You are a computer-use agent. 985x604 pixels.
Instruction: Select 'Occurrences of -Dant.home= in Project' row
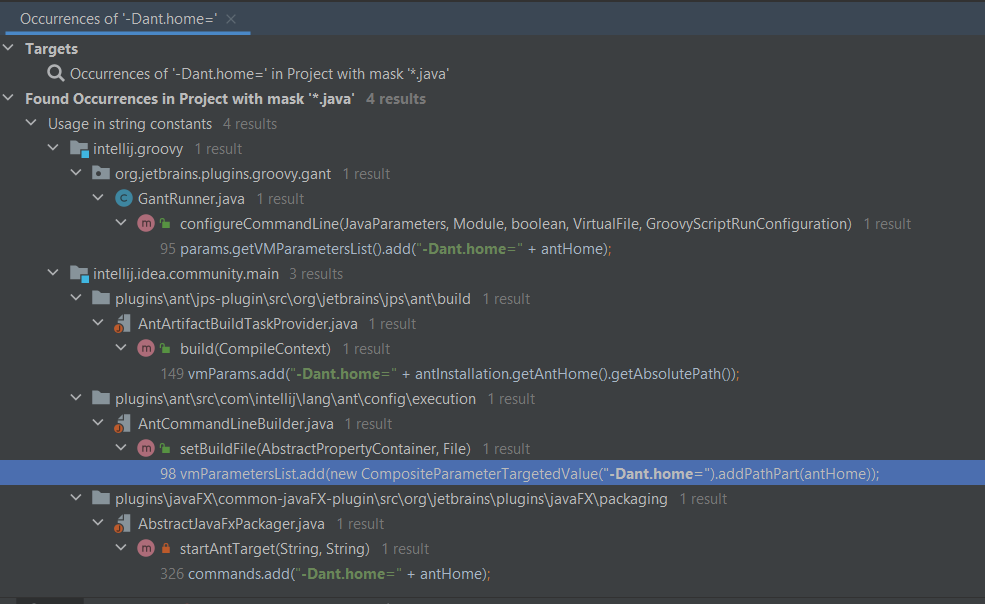pos(259,74)
